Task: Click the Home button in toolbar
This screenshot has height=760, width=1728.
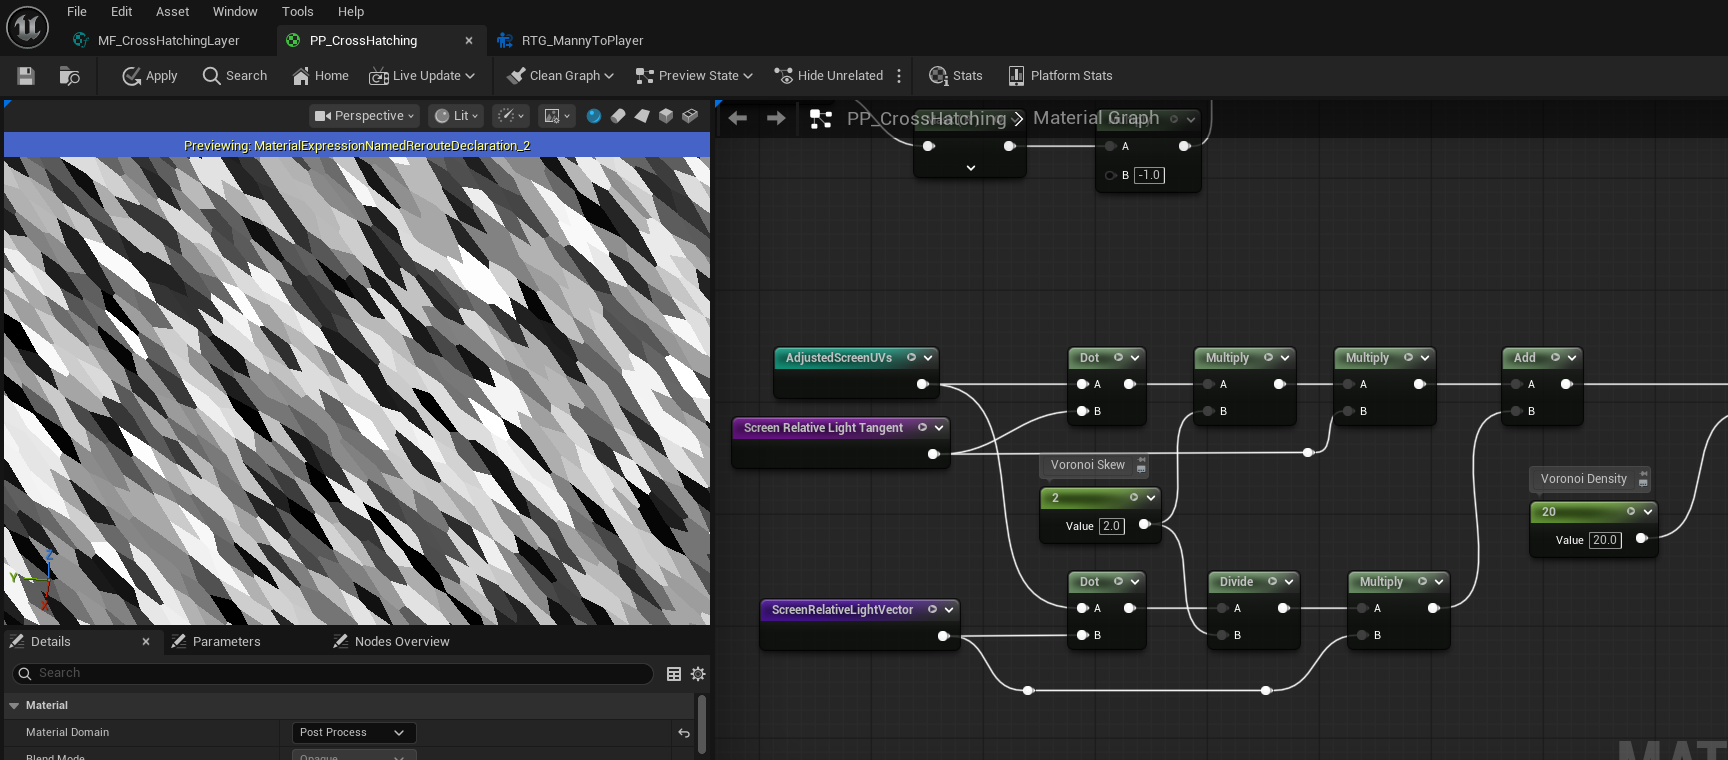Action: point(320,76)
